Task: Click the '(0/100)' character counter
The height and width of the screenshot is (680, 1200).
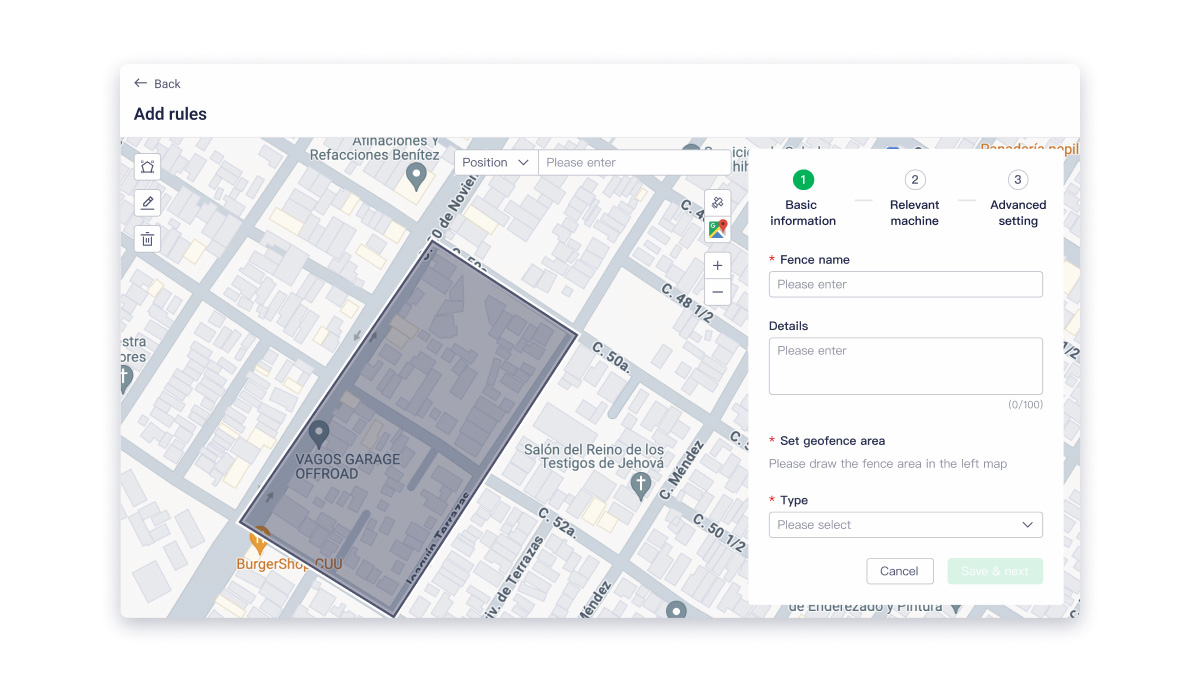Action: tap(1025, 405)
